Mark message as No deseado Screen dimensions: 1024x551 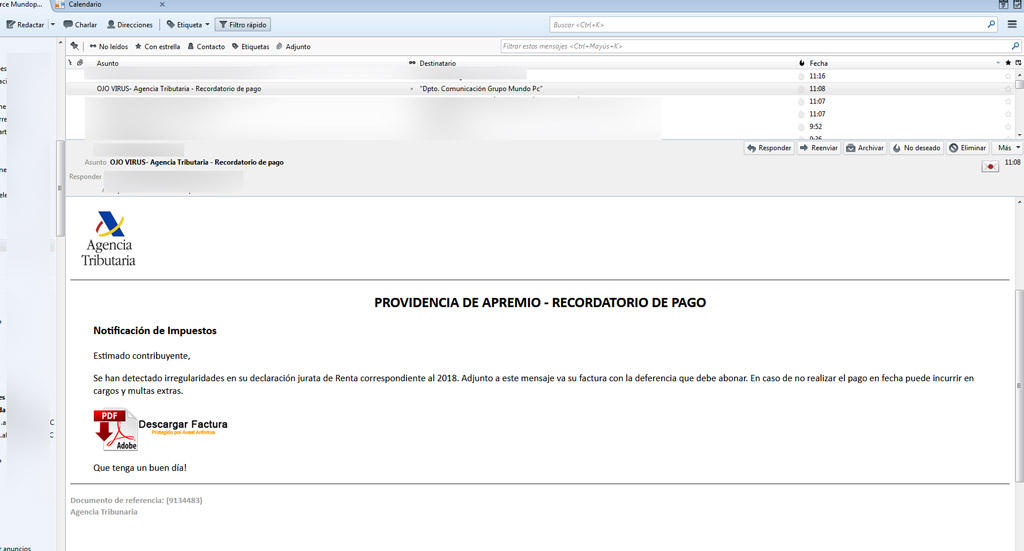[916, 148]
